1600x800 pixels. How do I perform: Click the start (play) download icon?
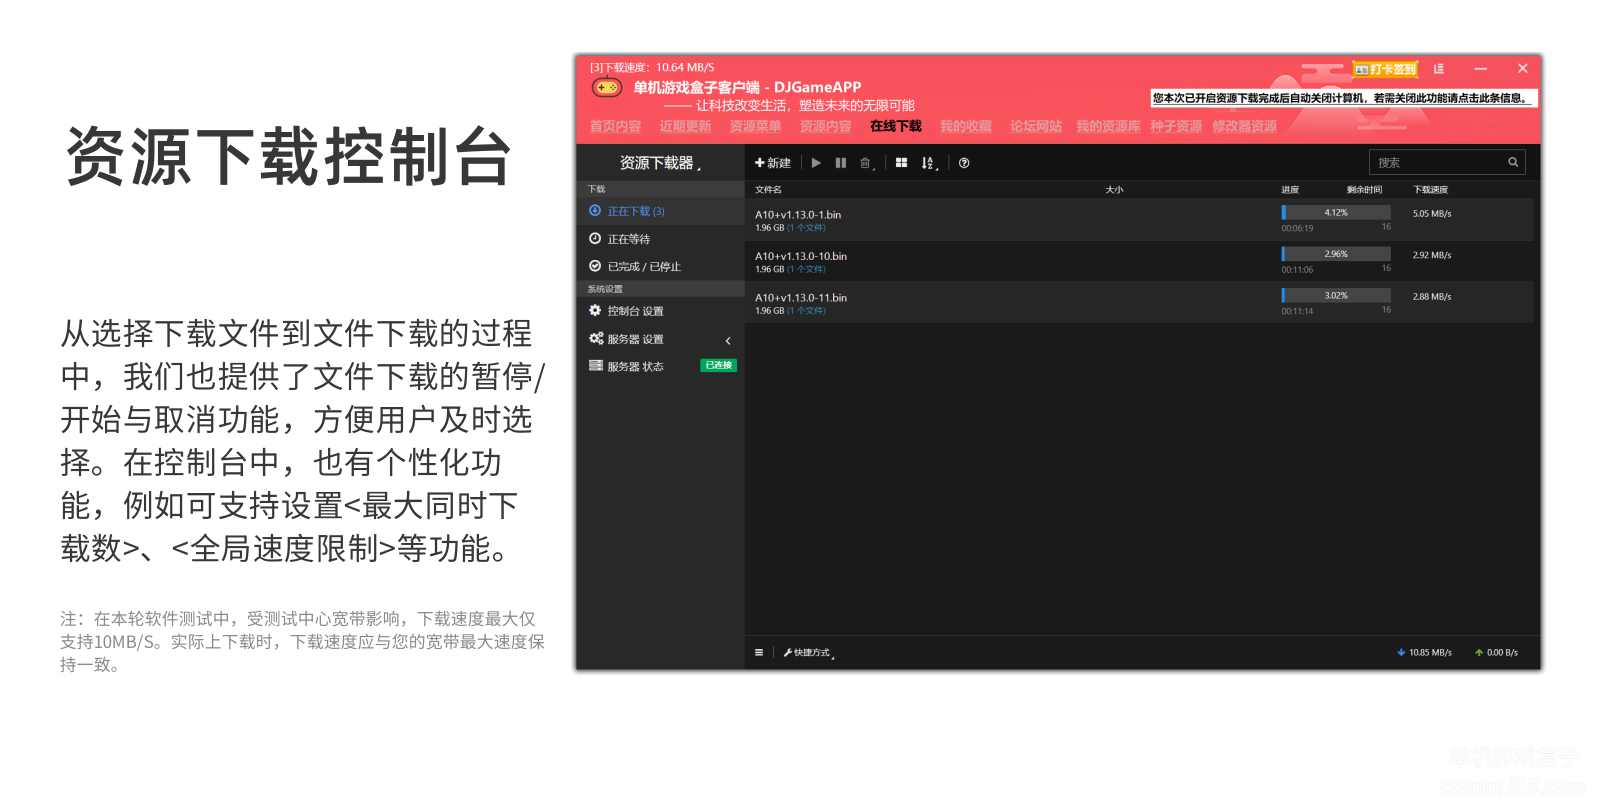[x=816, y=163]
